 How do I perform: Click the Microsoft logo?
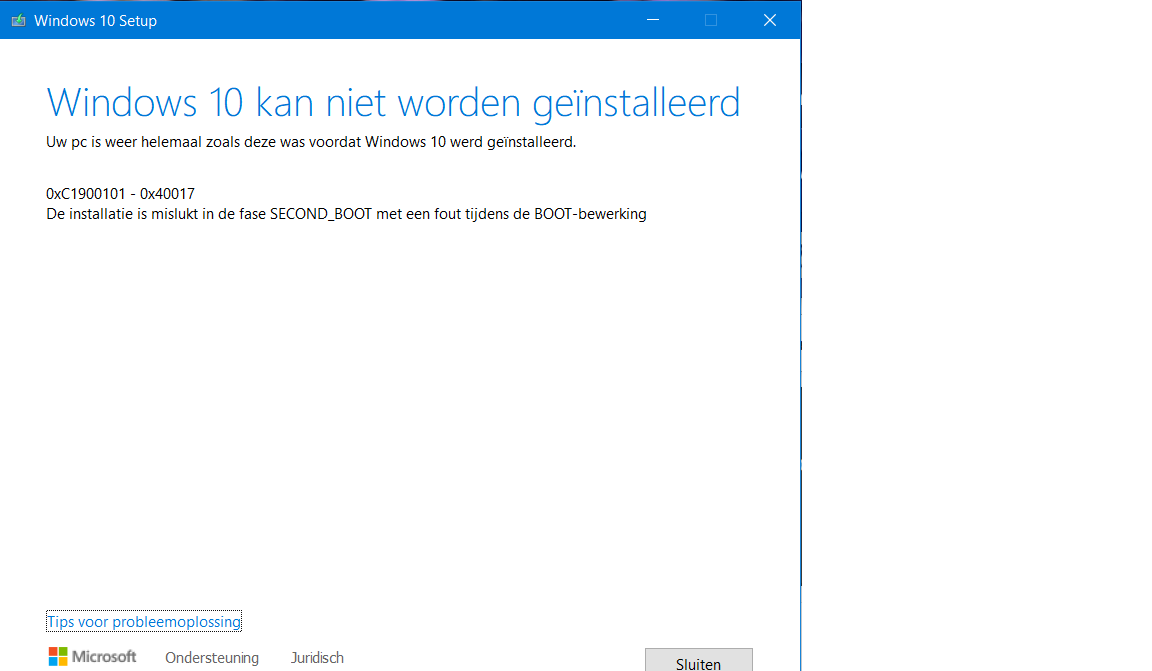(93, 656)
